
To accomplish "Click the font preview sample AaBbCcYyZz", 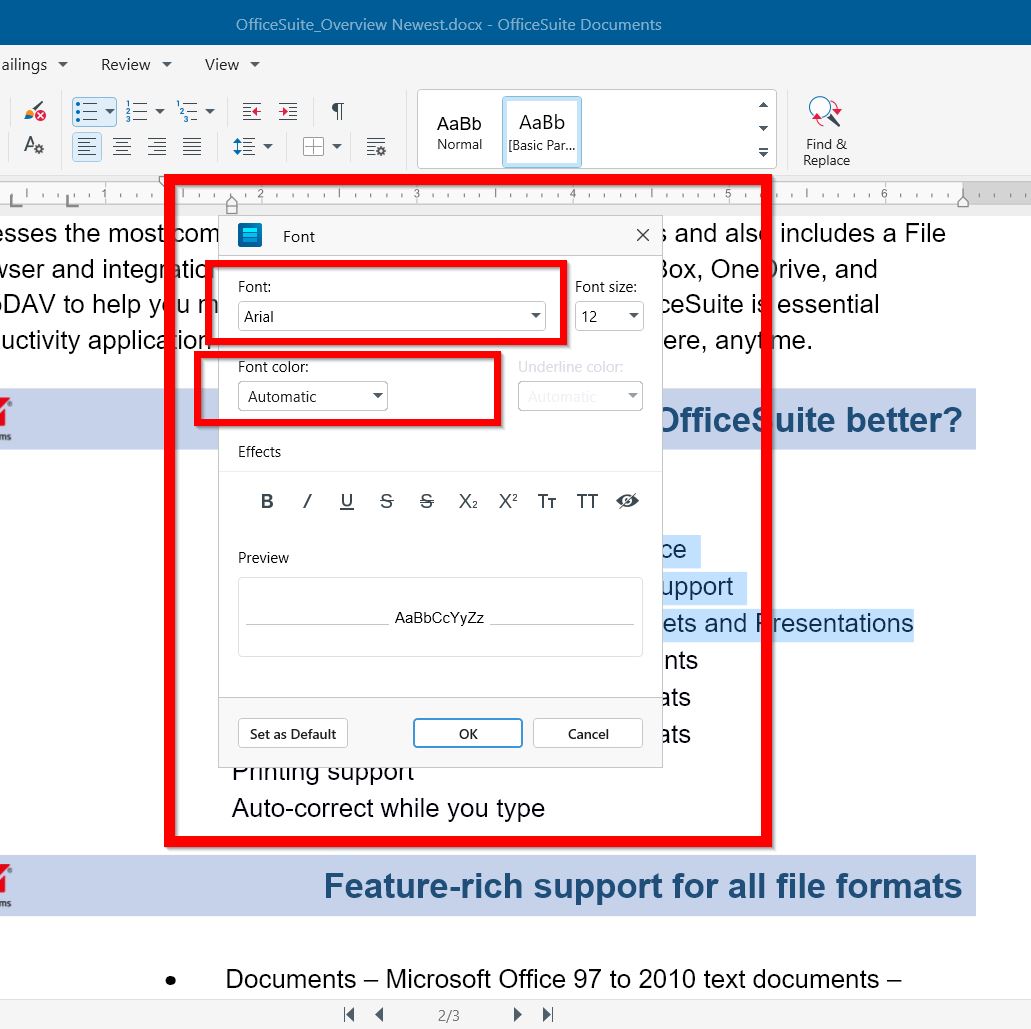I will pyautogui.click(x=439, y=617).
